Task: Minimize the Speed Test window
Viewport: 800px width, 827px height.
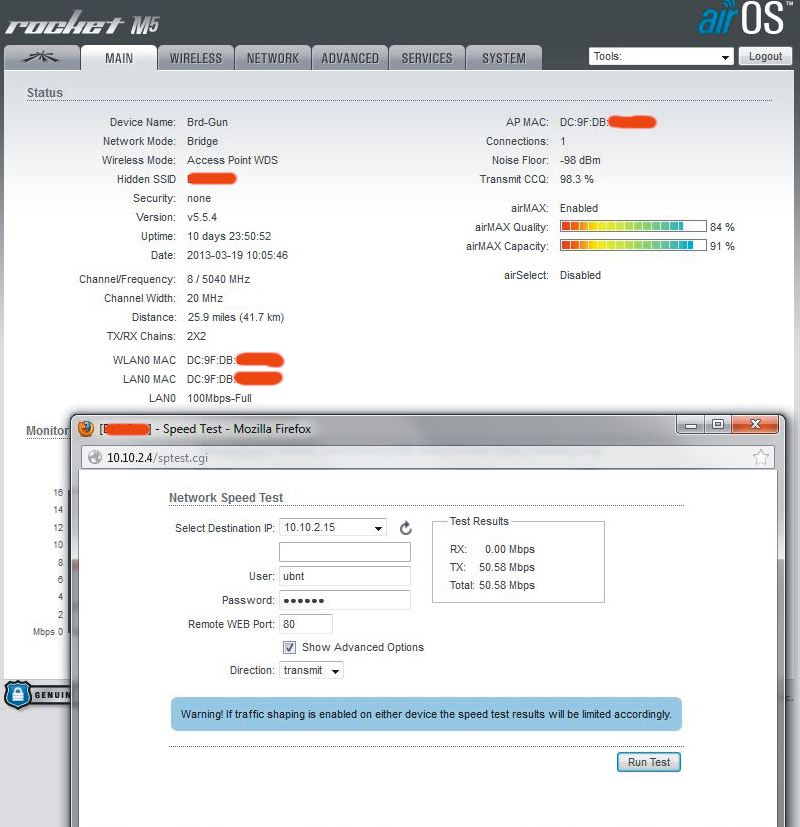Action: click(690, 425)
